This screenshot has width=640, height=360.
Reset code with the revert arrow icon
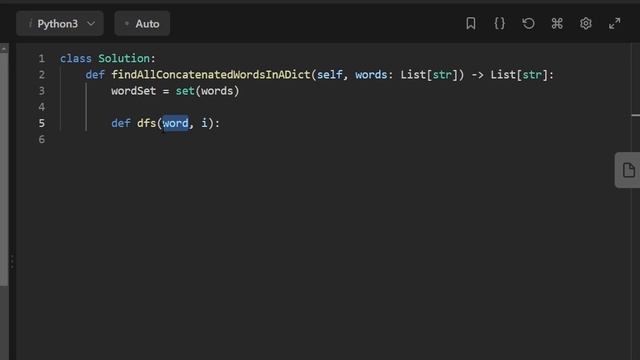[528, 23]
